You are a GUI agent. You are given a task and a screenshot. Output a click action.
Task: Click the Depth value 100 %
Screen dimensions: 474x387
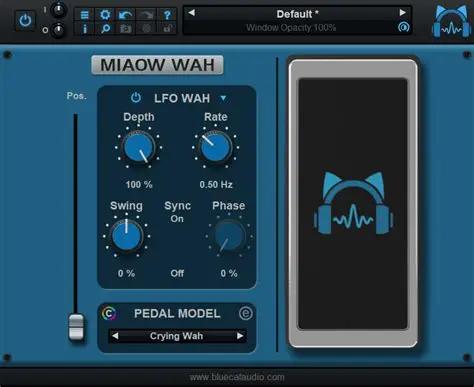click(139, 184)
